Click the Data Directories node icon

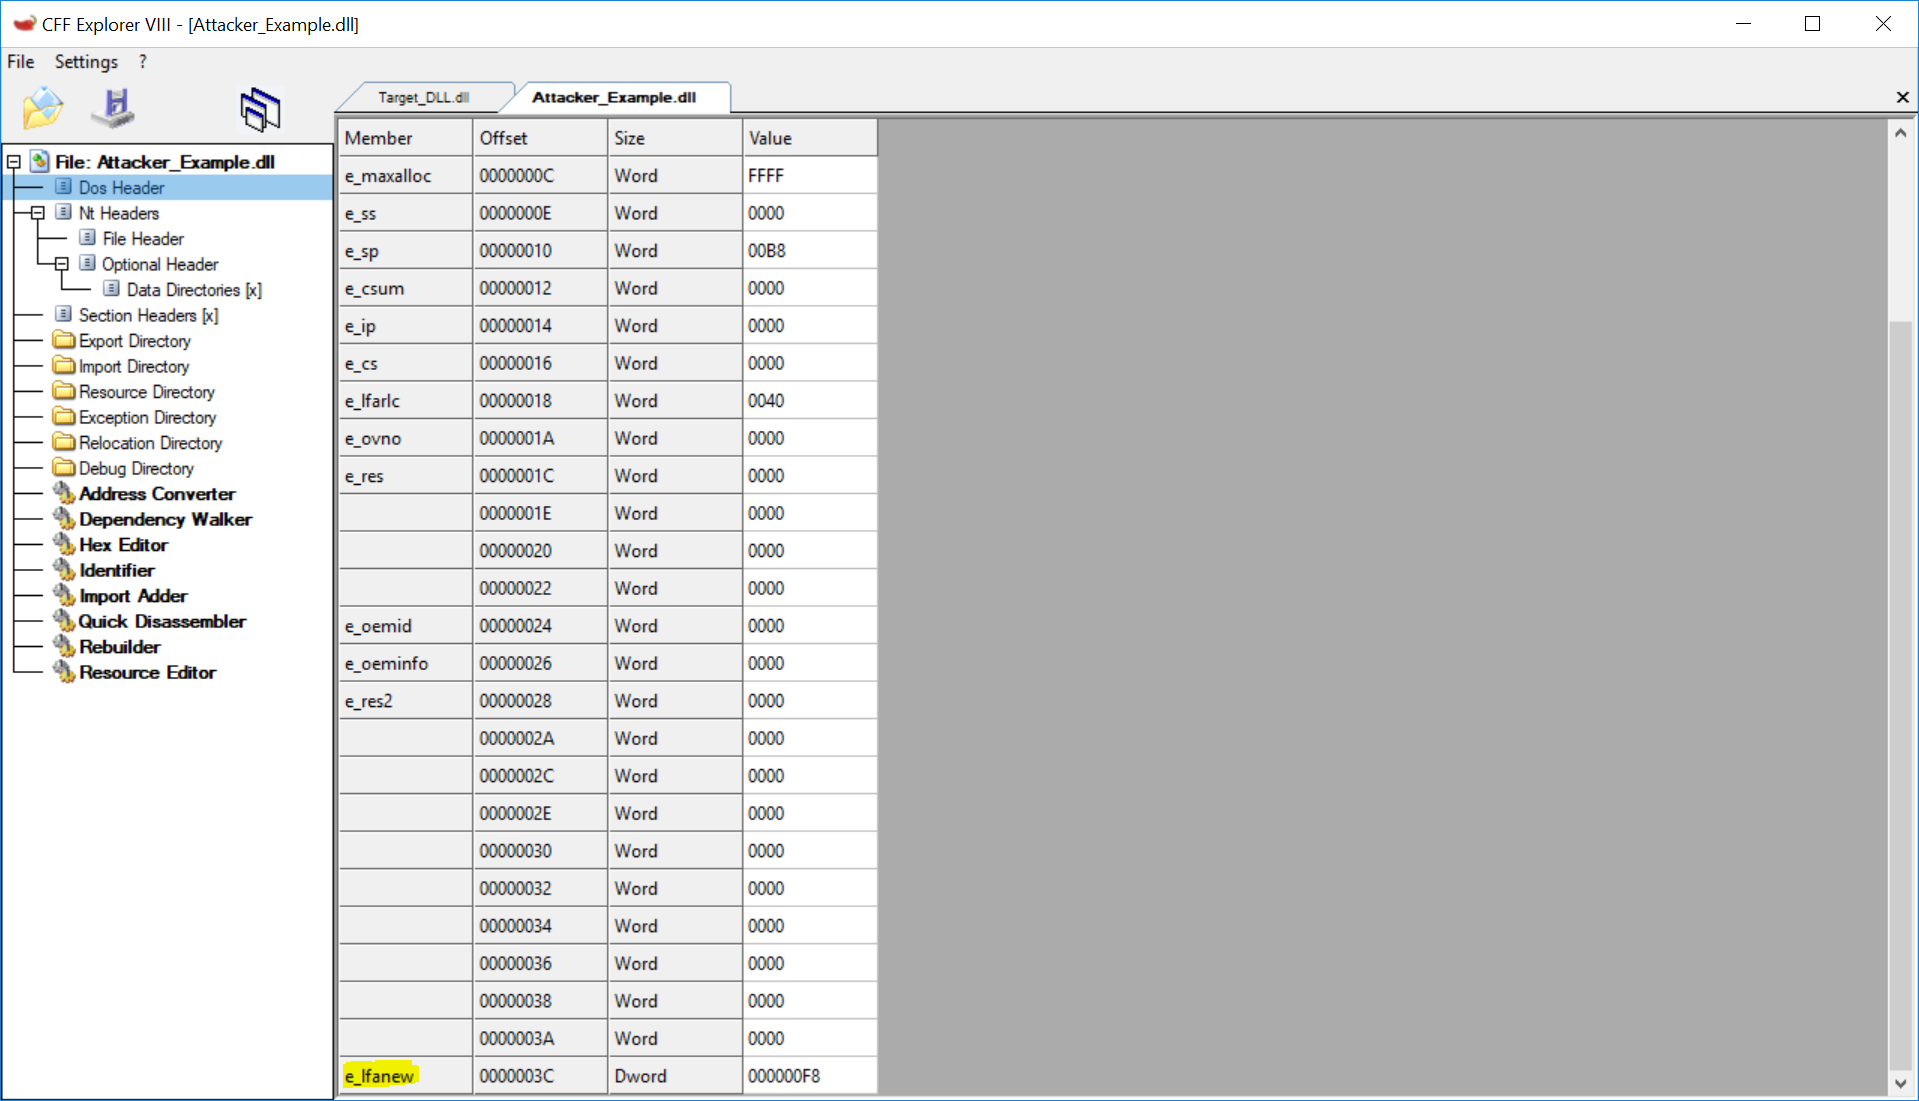112,289
